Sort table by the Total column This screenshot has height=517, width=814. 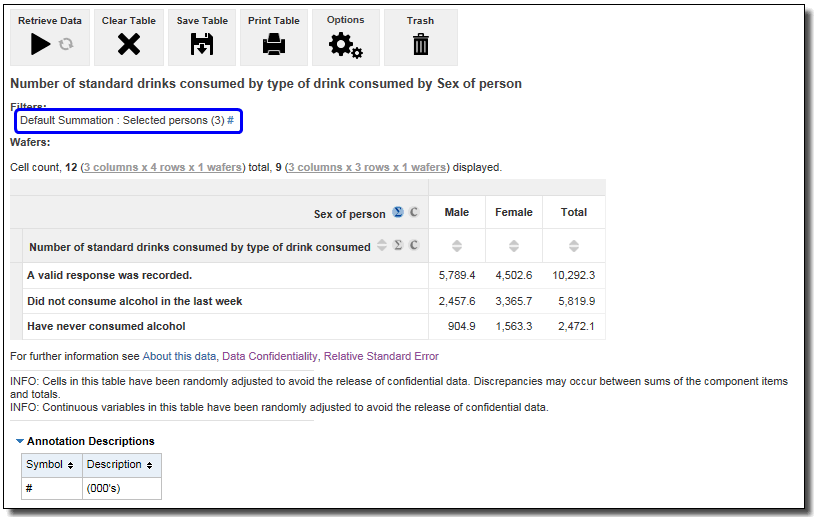click(x=574, y=246)
